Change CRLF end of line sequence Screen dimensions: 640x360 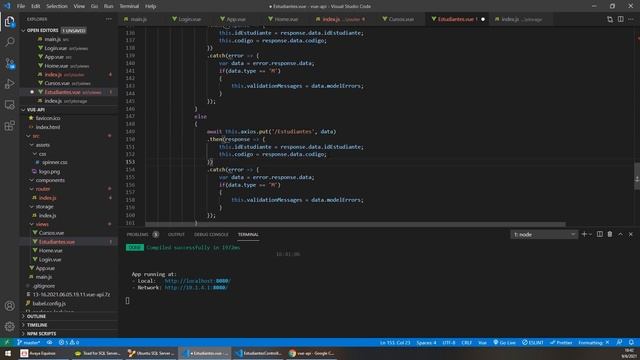(x=467, y=342)
